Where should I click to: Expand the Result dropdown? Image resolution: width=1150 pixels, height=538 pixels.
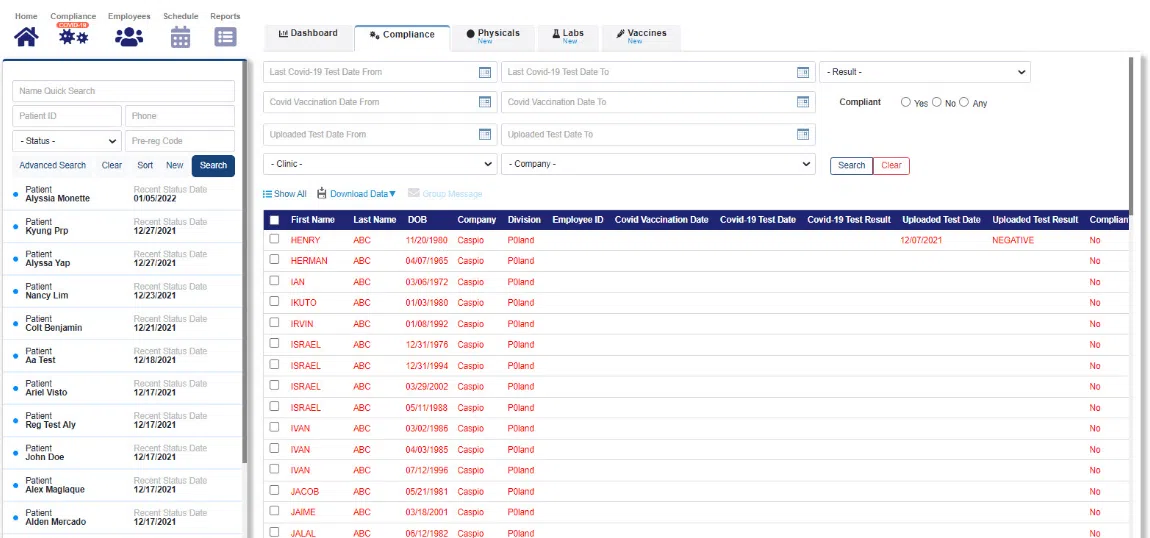(x=924, y=72)
